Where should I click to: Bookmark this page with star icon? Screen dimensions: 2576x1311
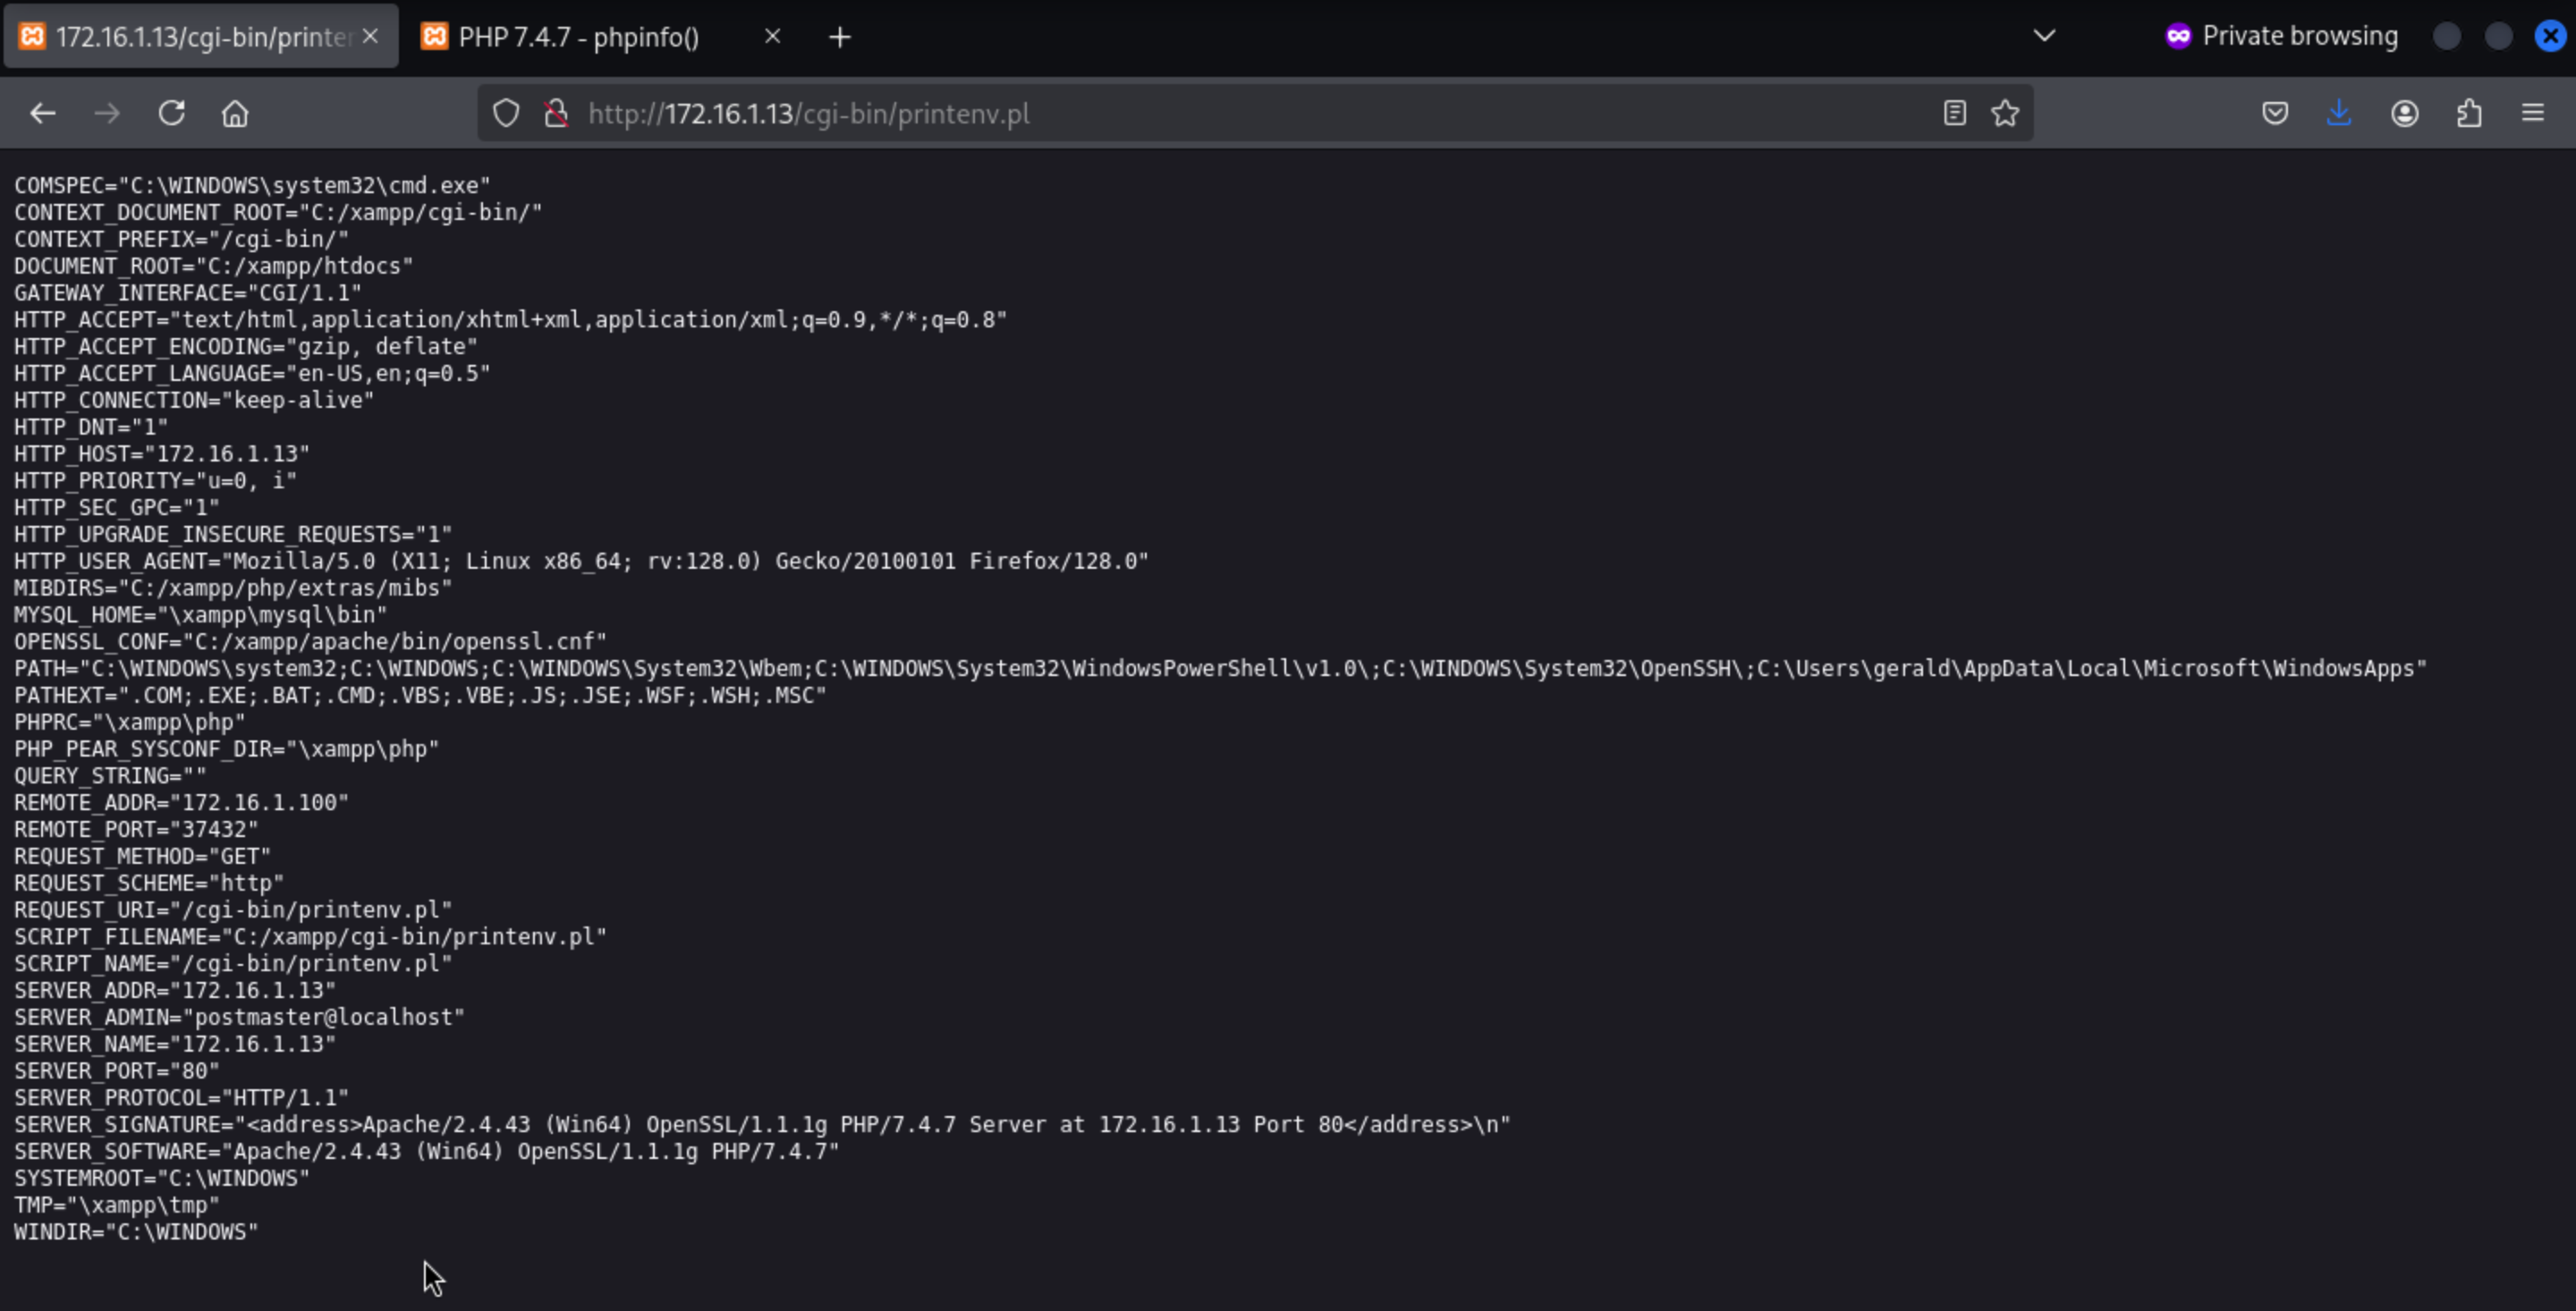2005,113
